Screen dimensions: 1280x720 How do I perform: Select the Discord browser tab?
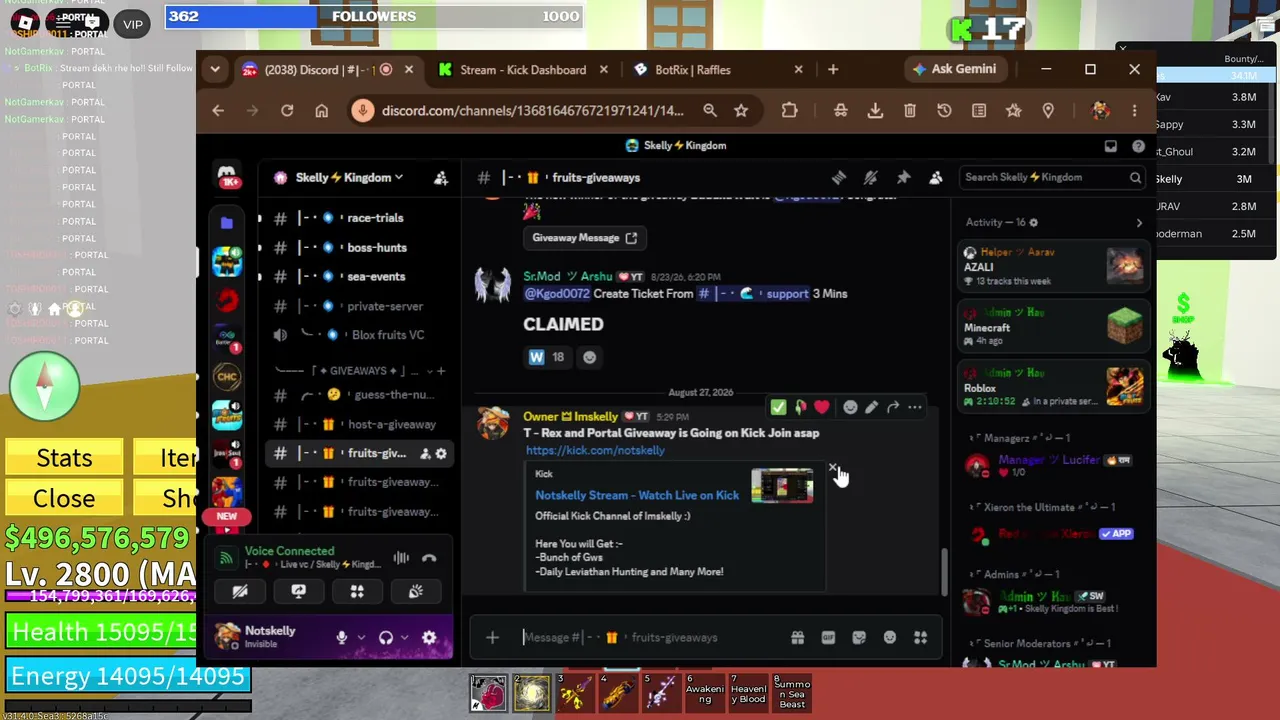327,70
